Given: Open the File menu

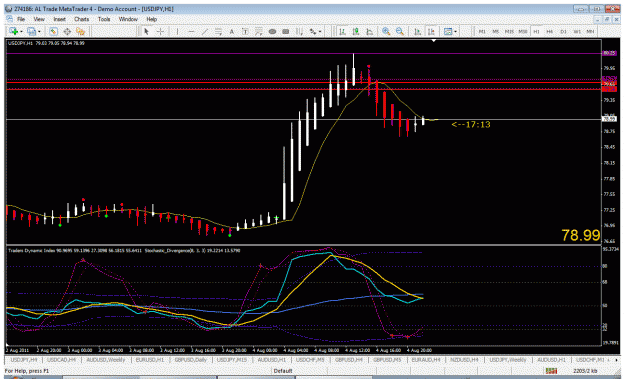Looking at the screenshot, I should point(21,19).
